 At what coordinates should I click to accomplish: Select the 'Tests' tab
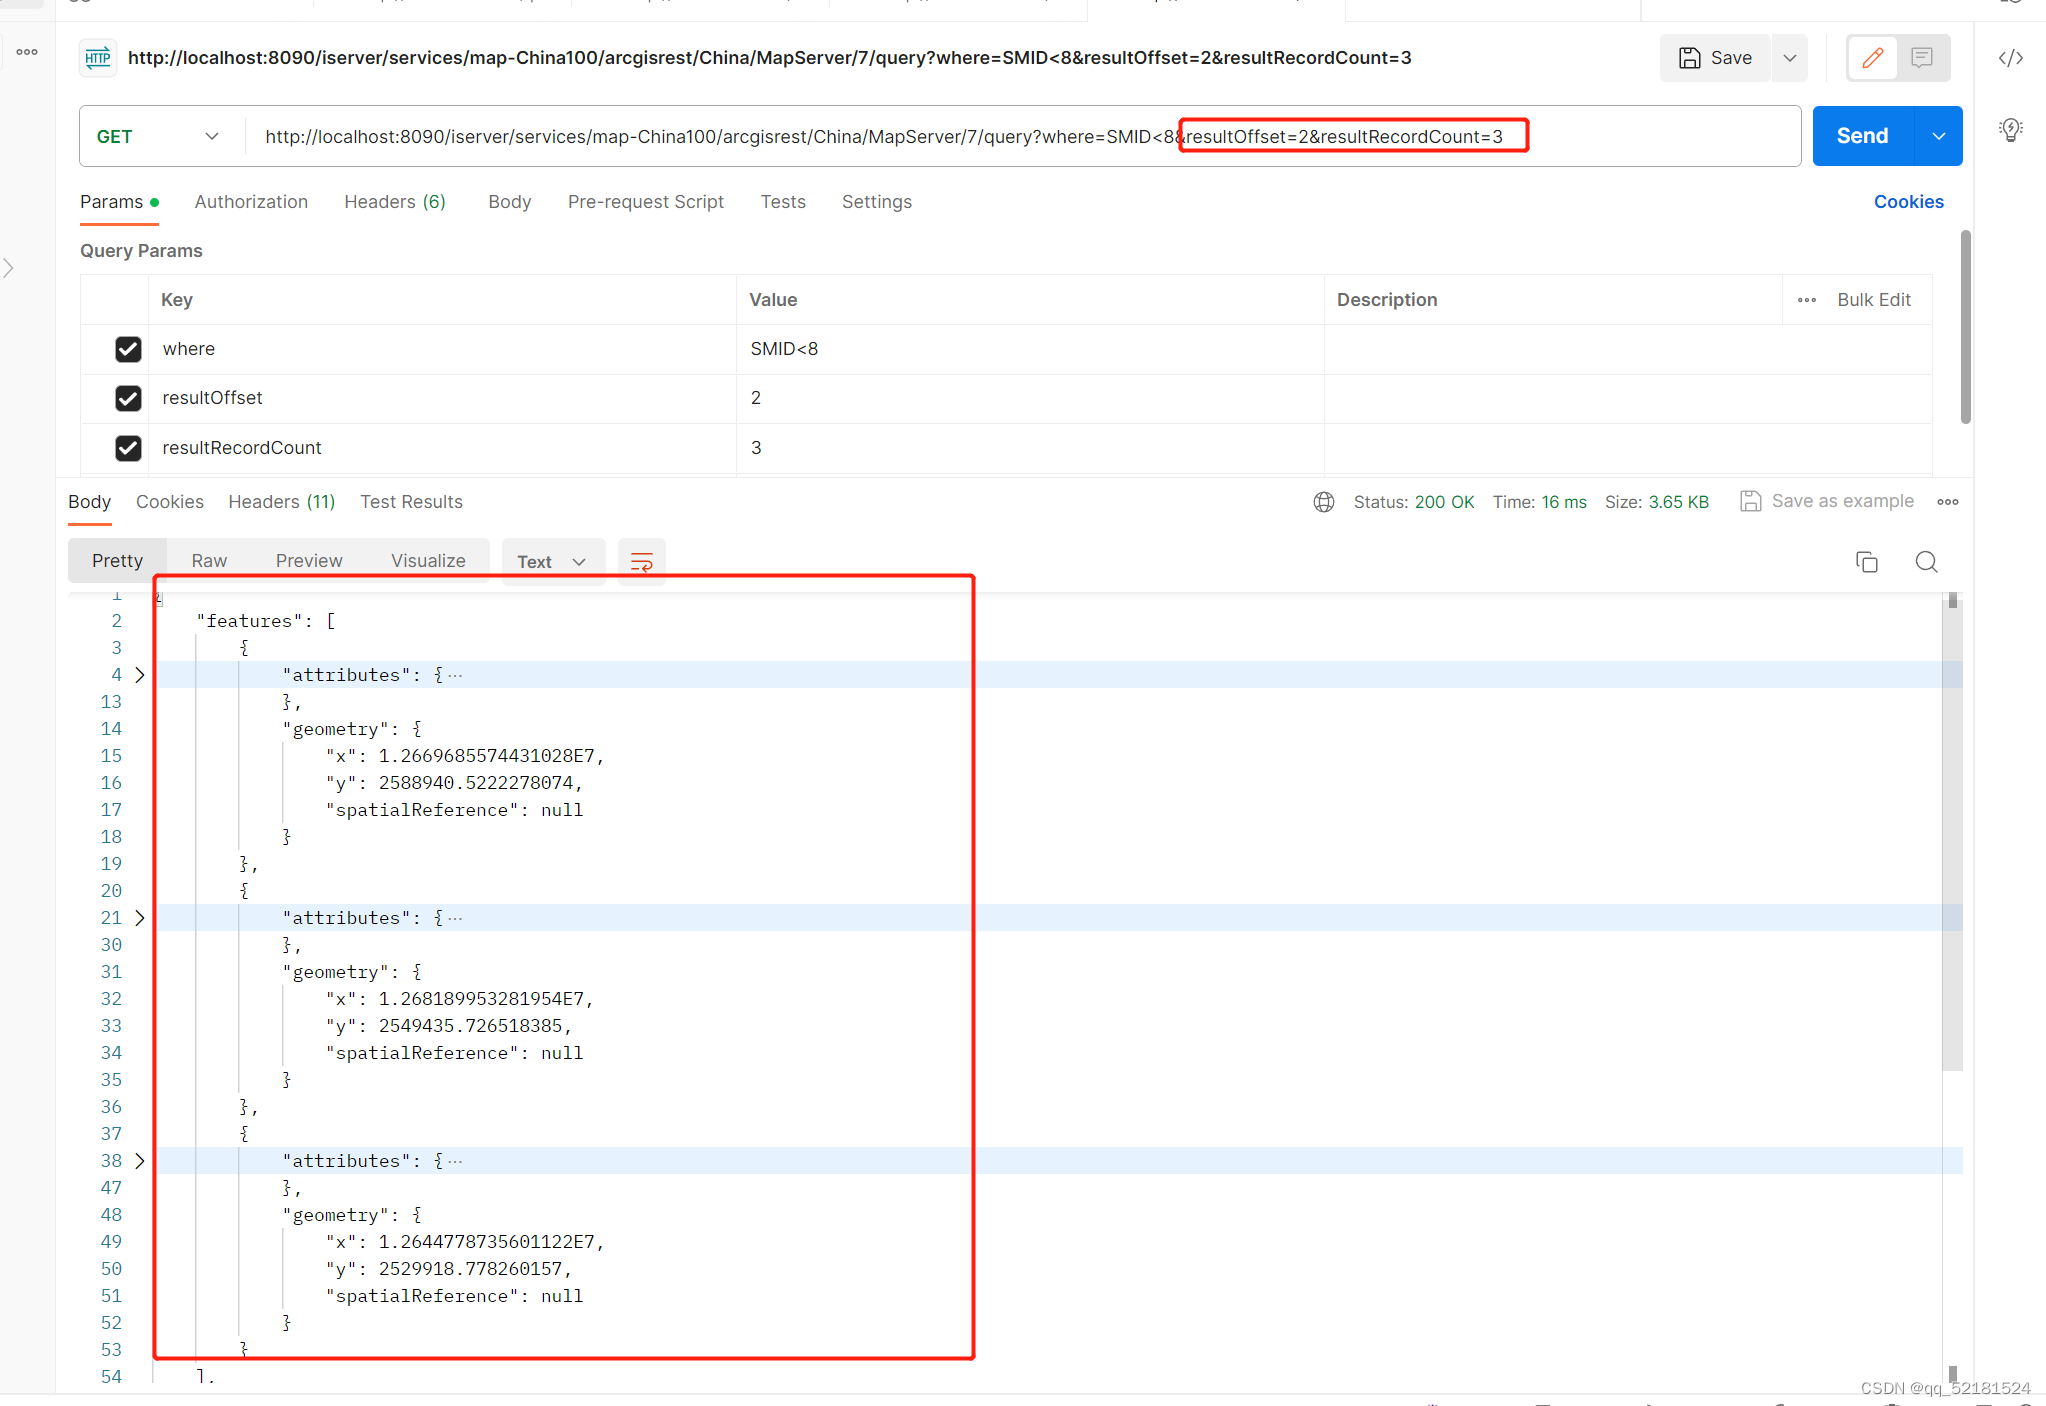[x=782, y=202]
